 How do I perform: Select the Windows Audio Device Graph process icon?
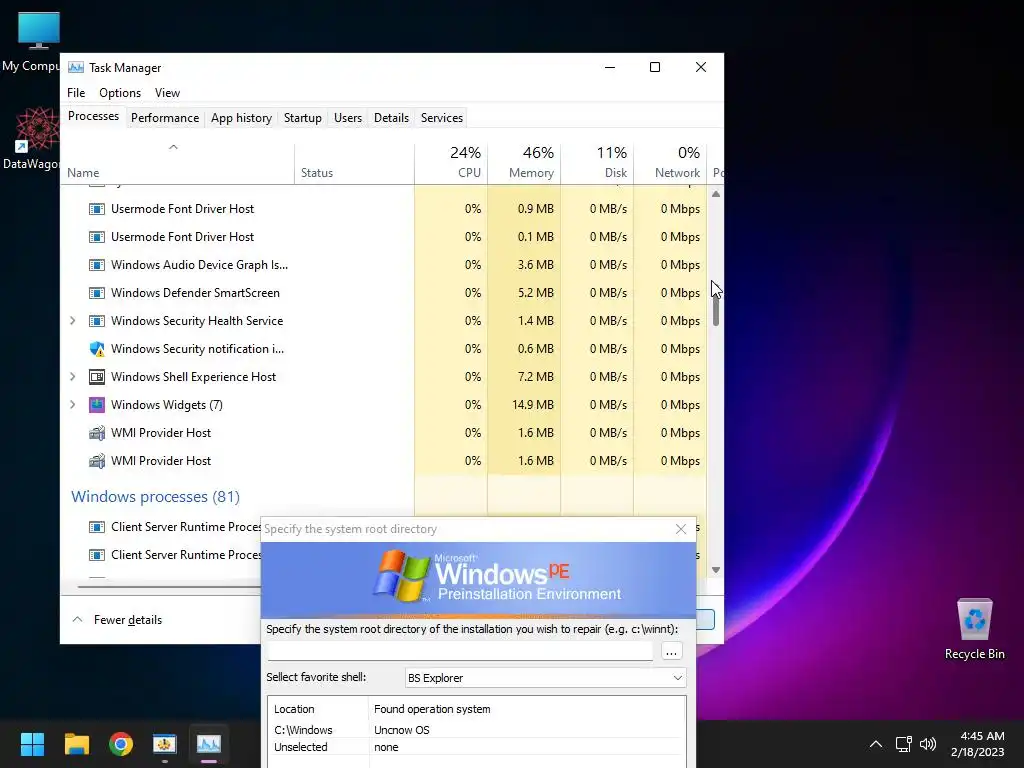97,265
